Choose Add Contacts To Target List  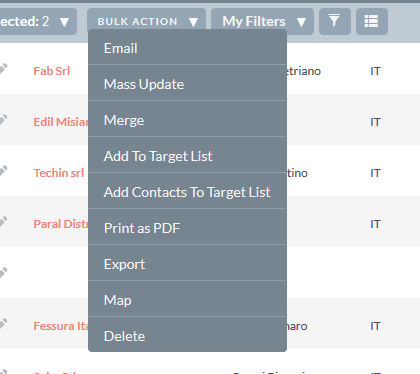(x=187, y=192)
